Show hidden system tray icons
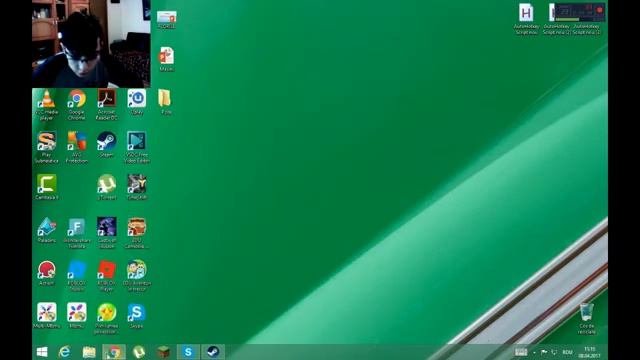Viewport: 640px width, 360px height. coord(534,352)
